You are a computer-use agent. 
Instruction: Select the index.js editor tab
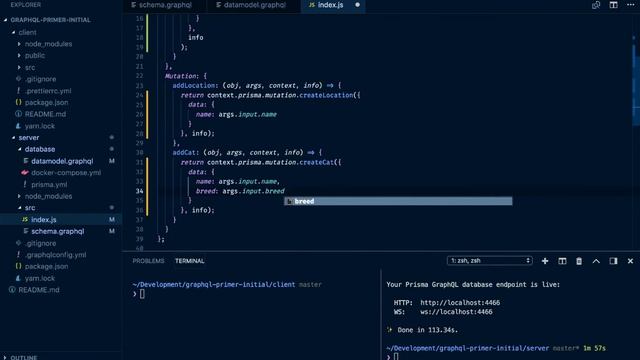(330, 5)
